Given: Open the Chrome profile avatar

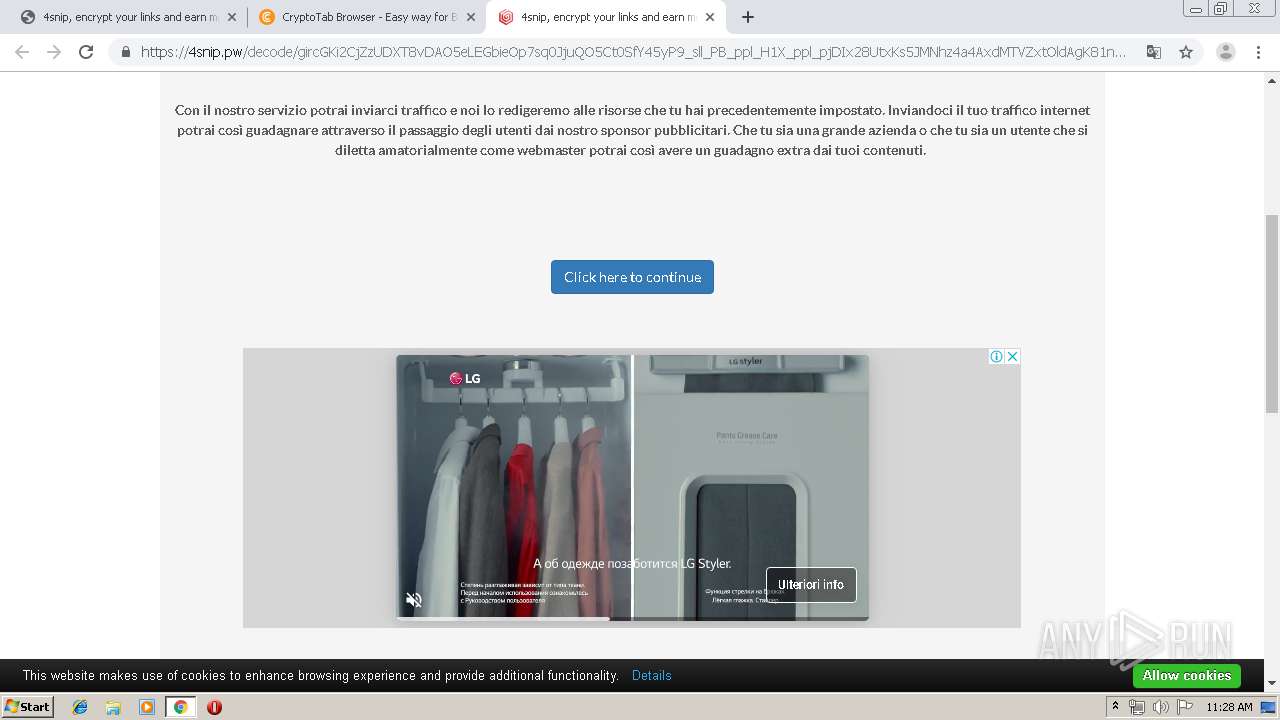Looking at the screenshot, I should point(1225,52).
